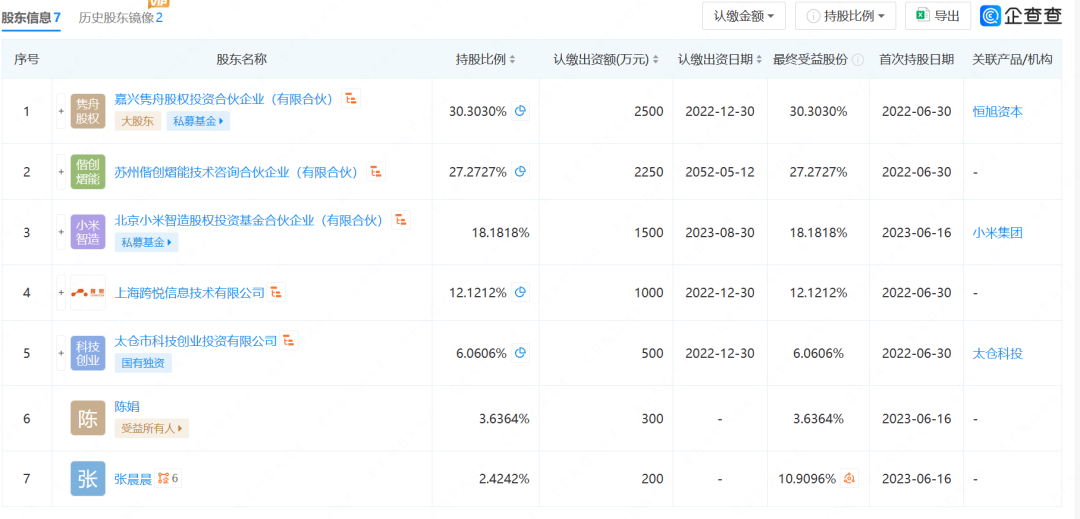
Task: Open the 认缴金额 dropdown
Action: tap(744, 16)
